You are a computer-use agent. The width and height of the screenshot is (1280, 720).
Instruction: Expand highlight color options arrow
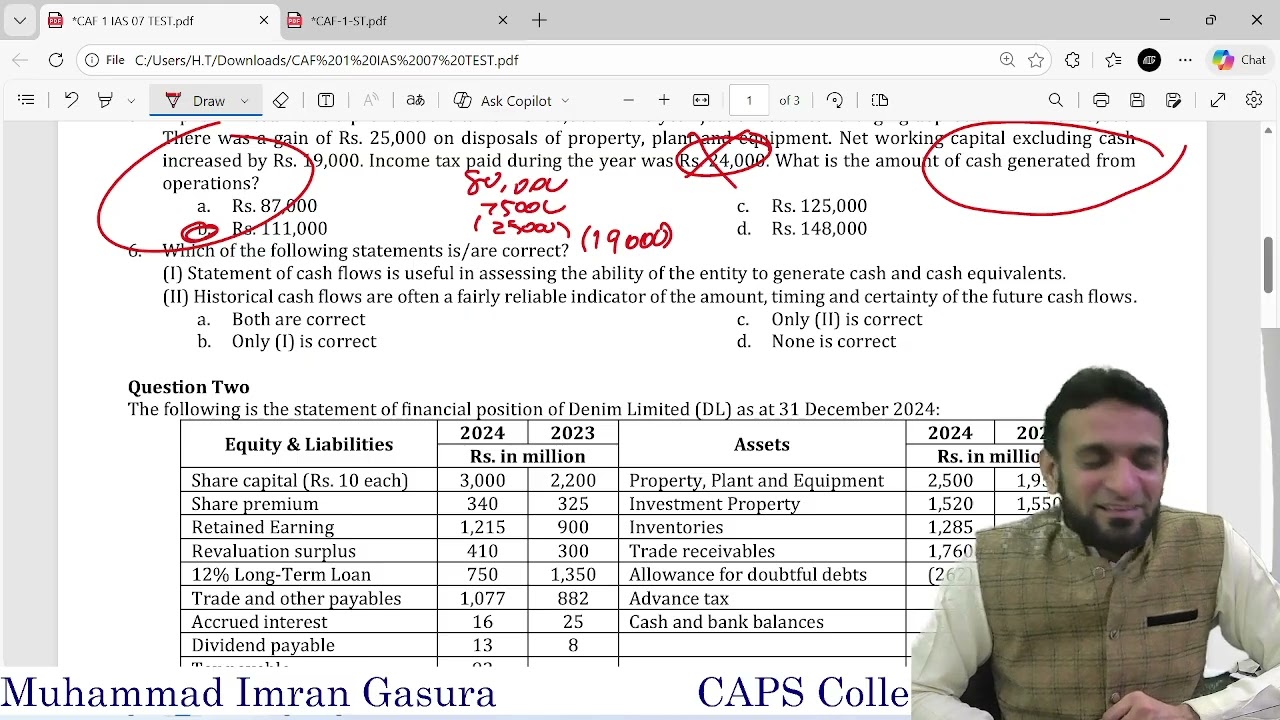(131, 101)
